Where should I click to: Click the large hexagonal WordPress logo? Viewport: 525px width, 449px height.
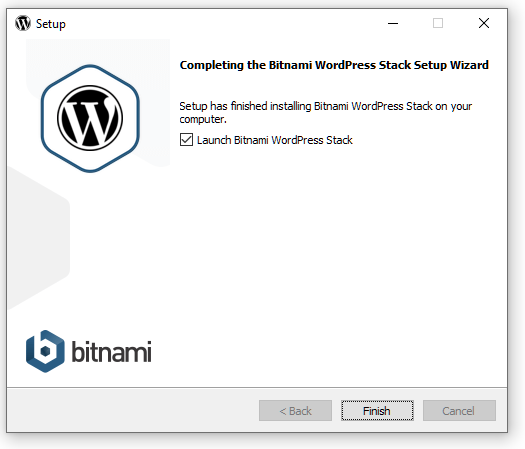click(90, 118)
